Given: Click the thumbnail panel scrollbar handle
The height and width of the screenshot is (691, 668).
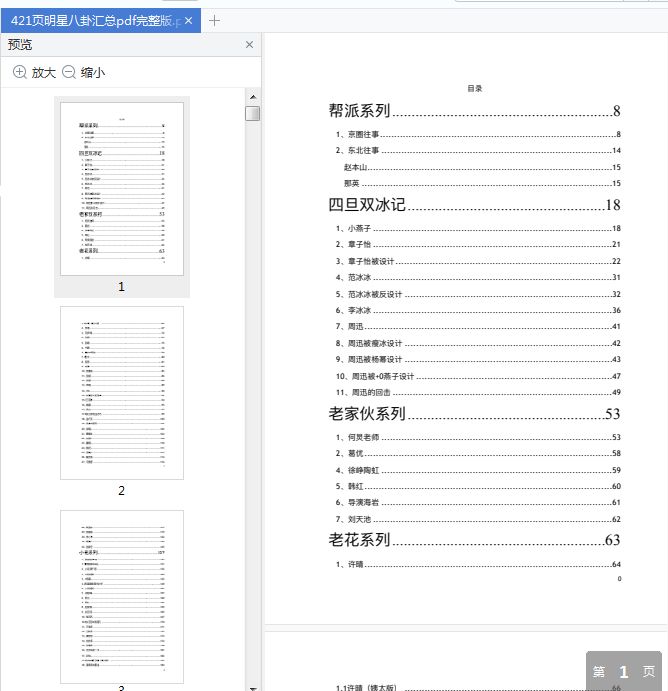Looking at the screenshot, I should pos(253,113).
